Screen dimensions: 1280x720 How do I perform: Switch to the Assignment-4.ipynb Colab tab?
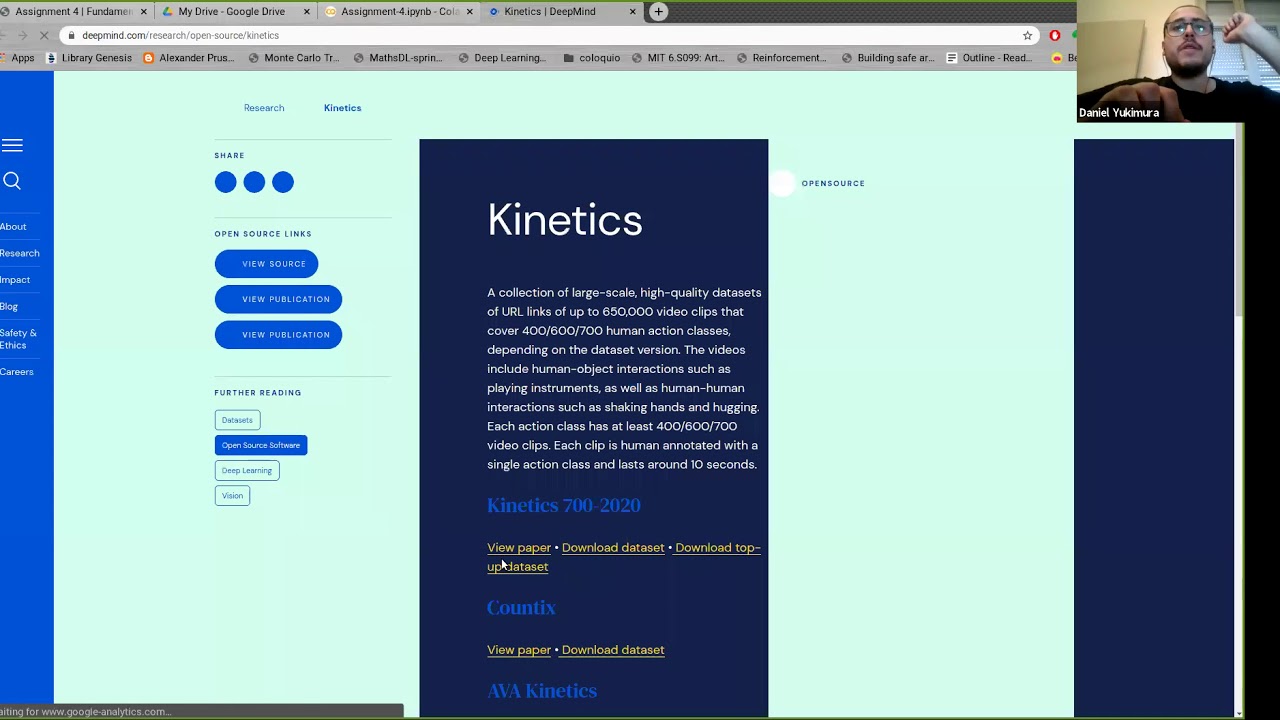click(x=398, y=11)
